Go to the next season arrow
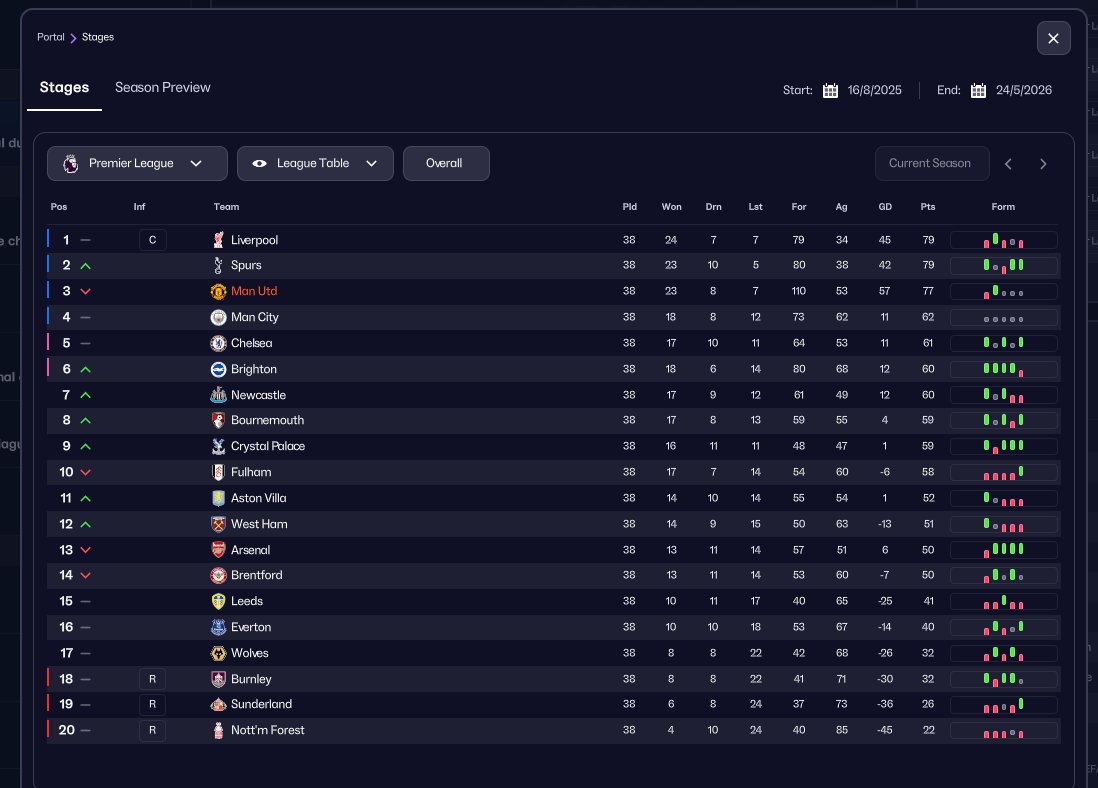Screen dimensions: 1098x788 point(1043,164)
